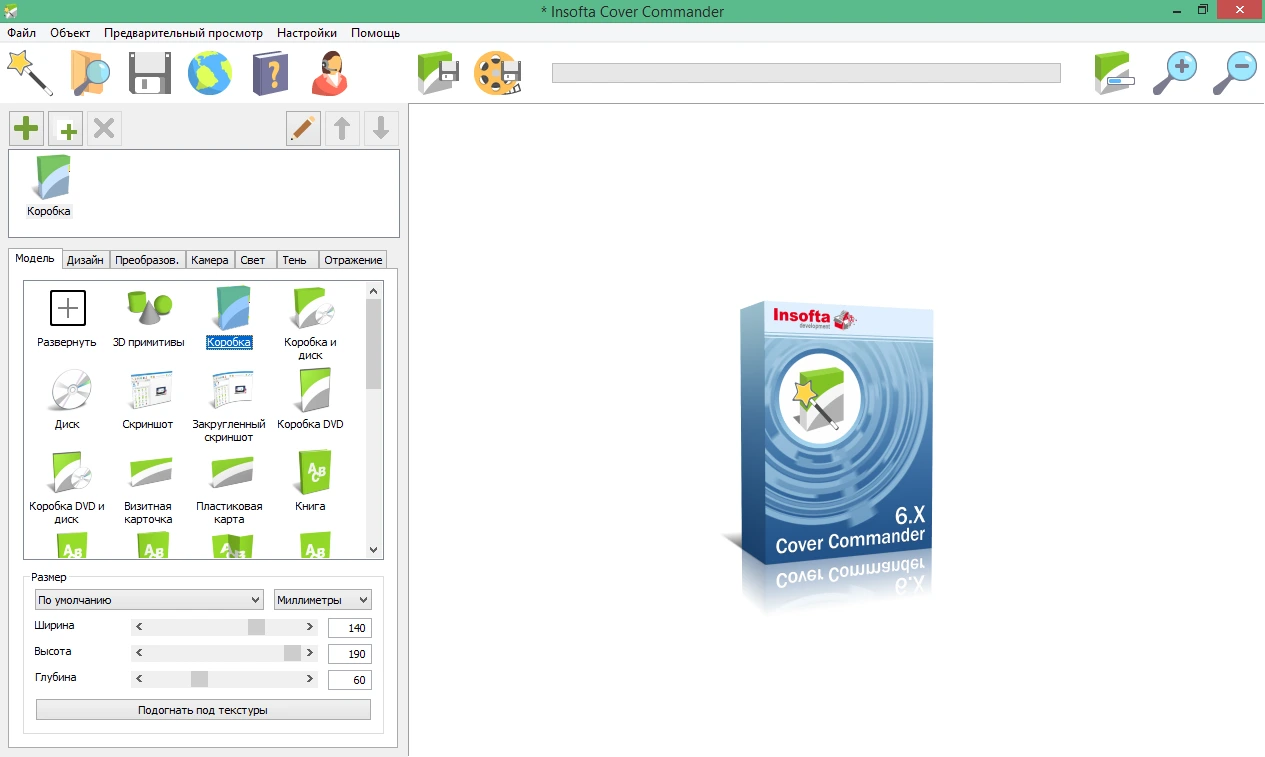Image resolution: width=1265 pixels, height=757 pixels.
Task: Expand the По умолчанию size dropdown
Action: (x=149, y=600)
